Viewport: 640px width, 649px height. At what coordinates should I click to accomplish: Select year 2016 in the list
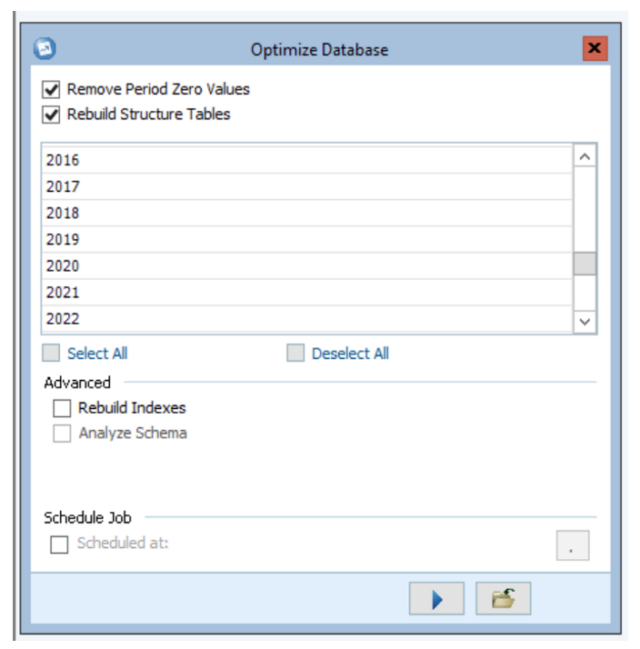pyautogui.click(x=307, y=160)
